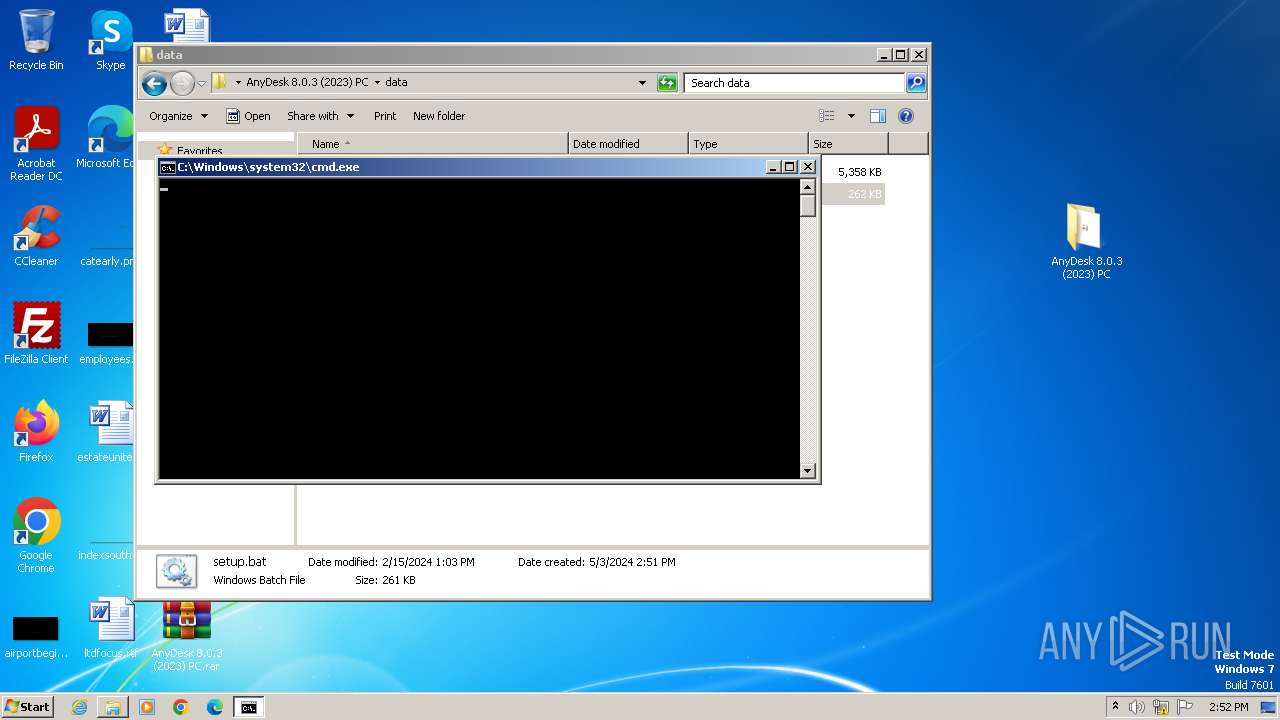
Task: Click the cmd window scroll up arrow
Action: (x=808, y=186)
